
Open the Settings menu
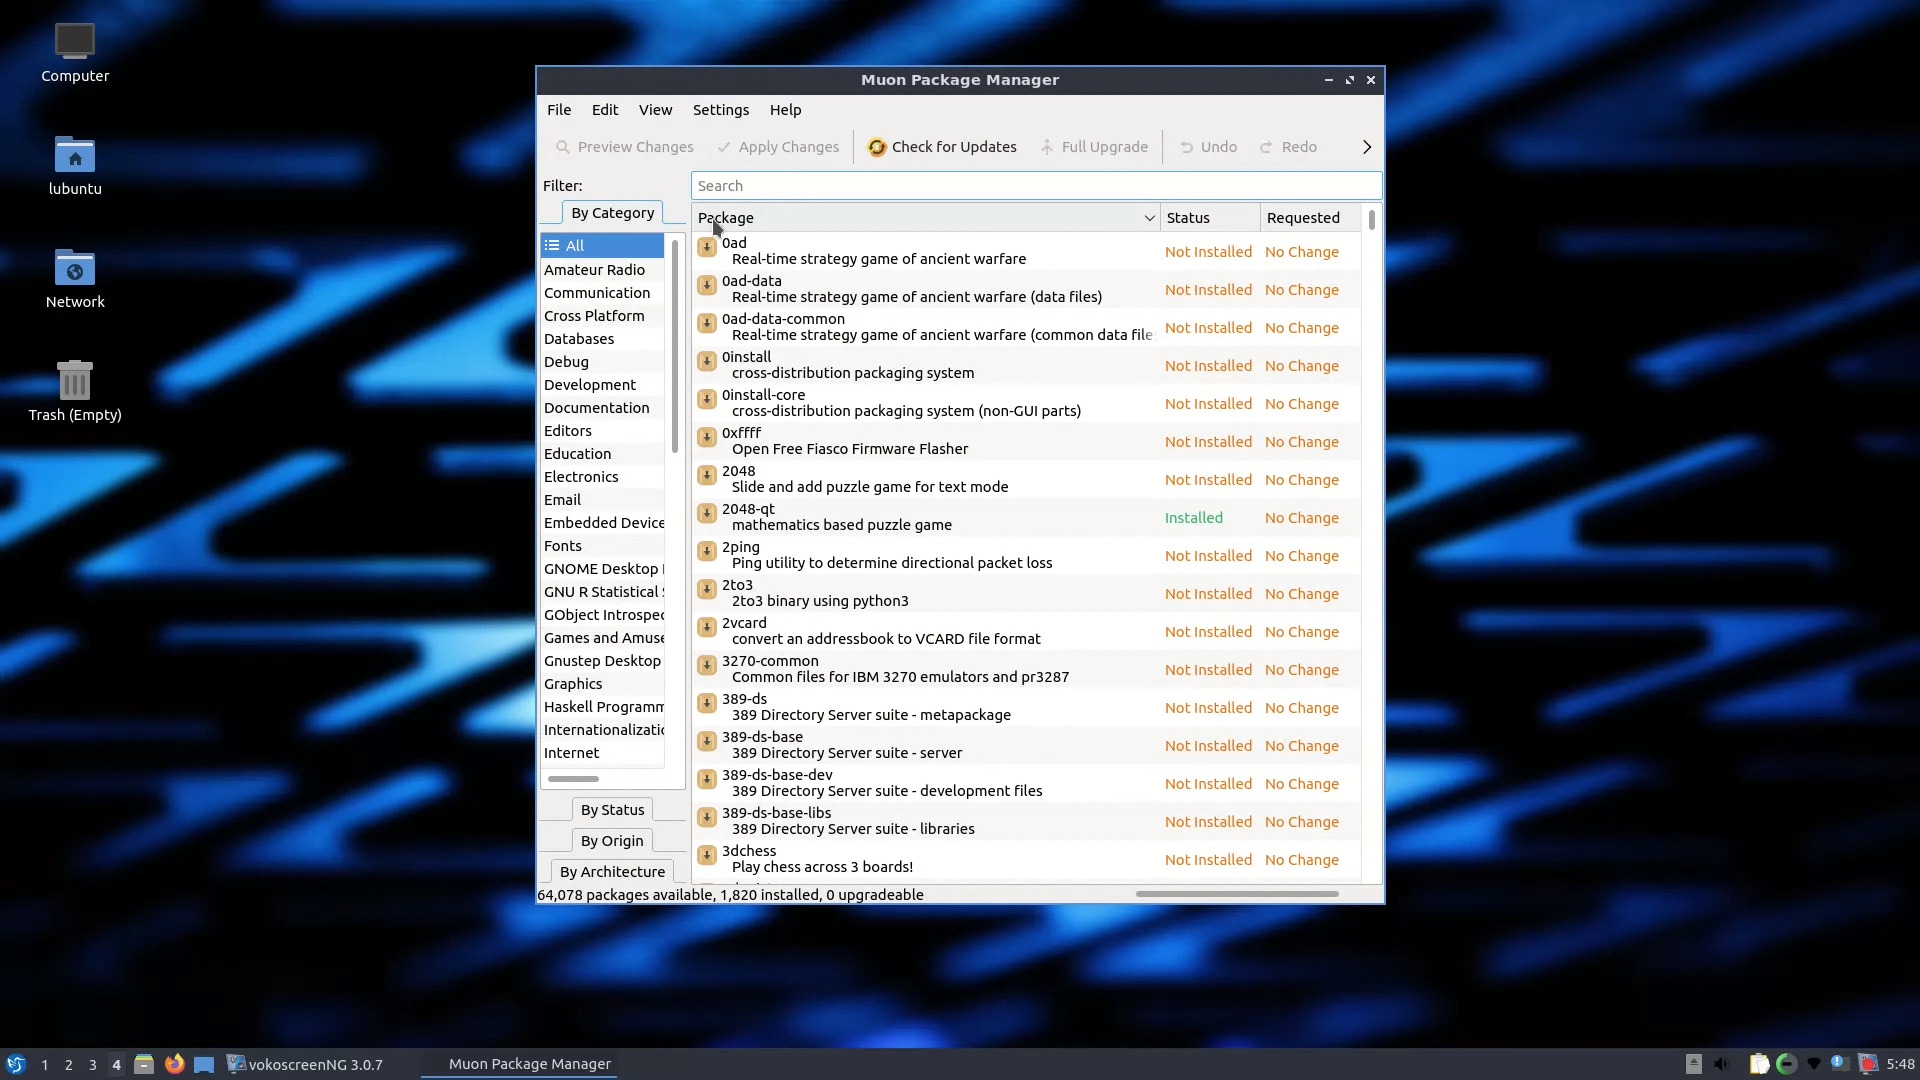coord(720,110)
